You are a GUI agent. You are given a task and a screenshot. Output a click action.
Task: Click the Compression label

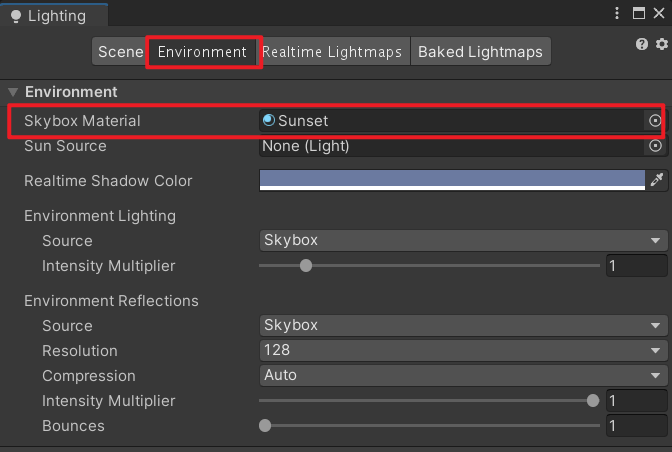point(89,376)
